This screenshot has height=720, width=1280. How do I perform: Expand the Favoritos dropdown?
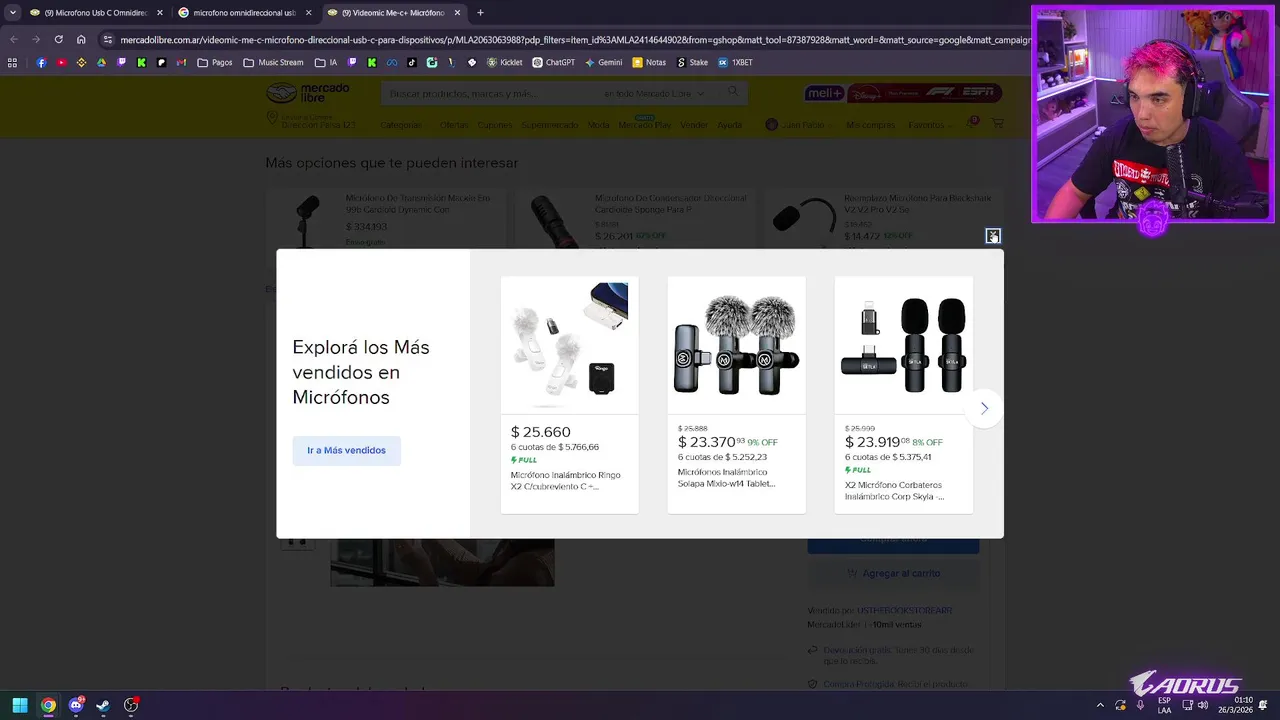coord(929,125)
